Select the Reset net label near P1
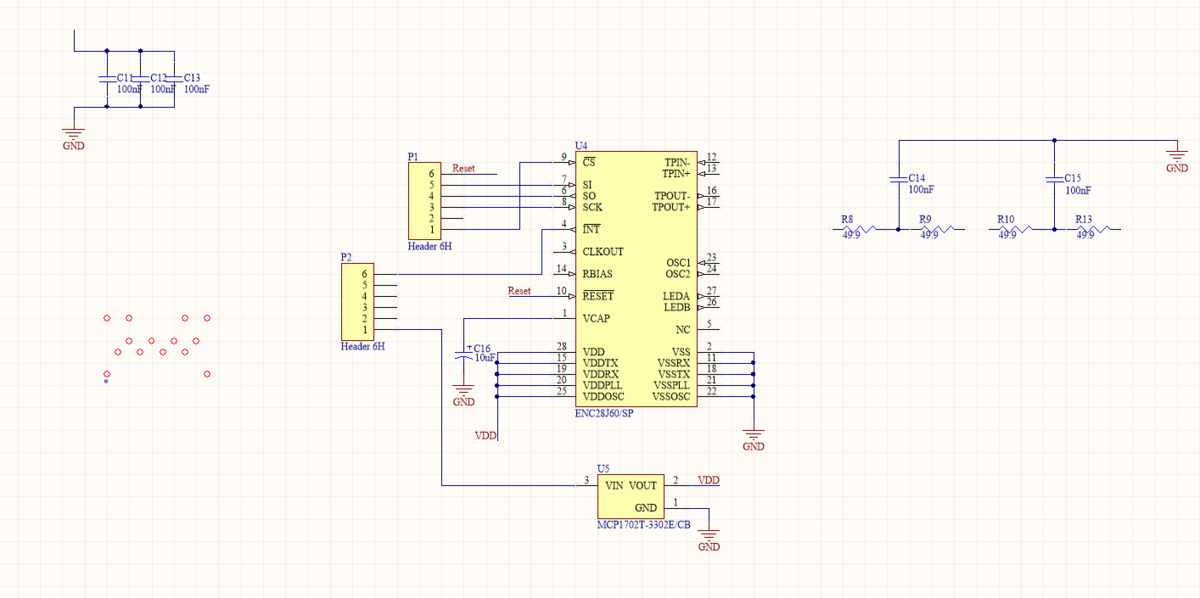Image resolution: width=1200 pixels, height=598 pixels. click(463, 169)
